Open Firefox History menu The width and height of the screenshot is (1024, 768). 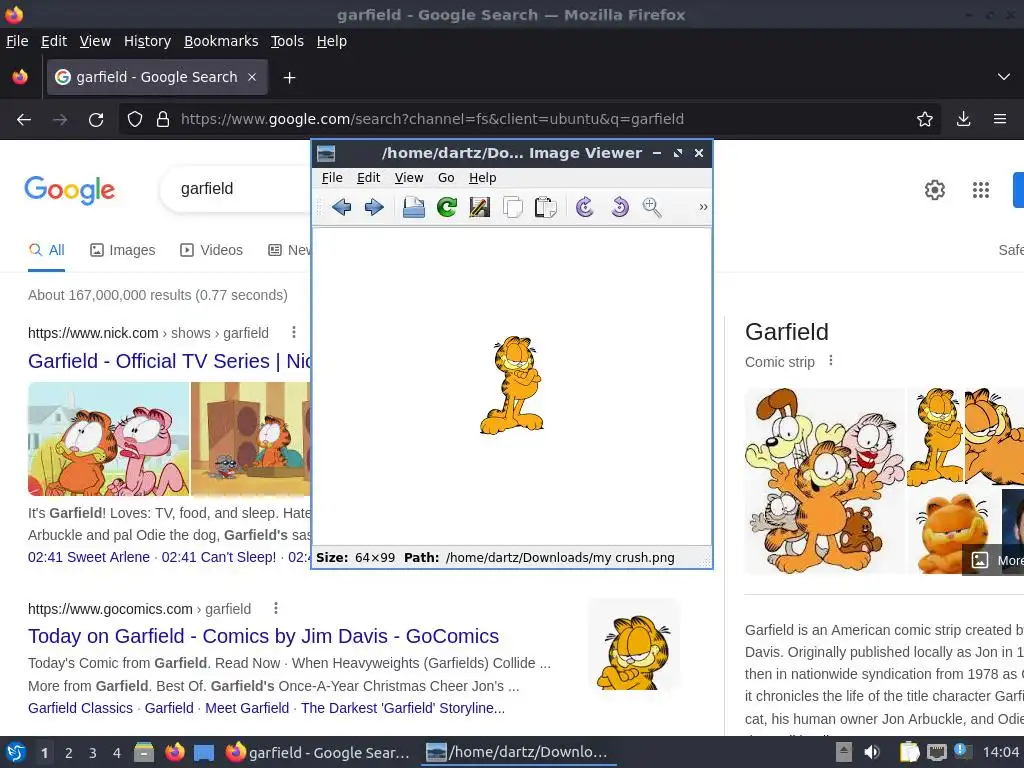(x=148, y=41)
